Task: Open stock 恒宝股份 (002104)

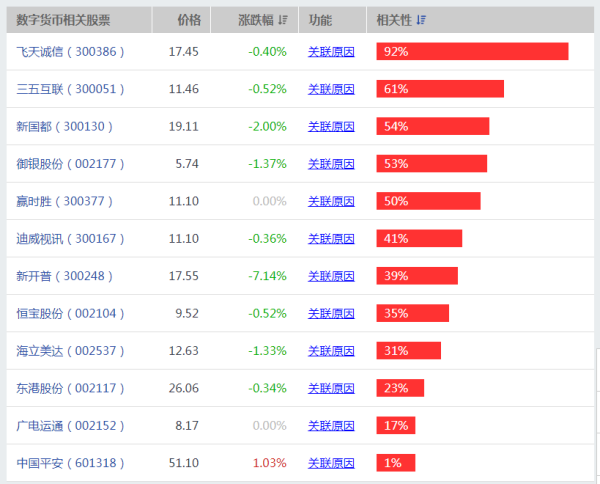Action: [x=70, y=313]
